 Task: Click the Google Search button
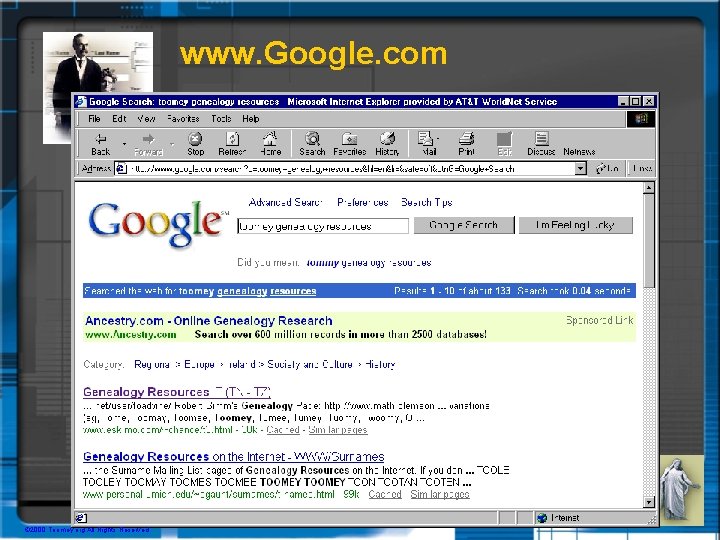click(464, 225)
